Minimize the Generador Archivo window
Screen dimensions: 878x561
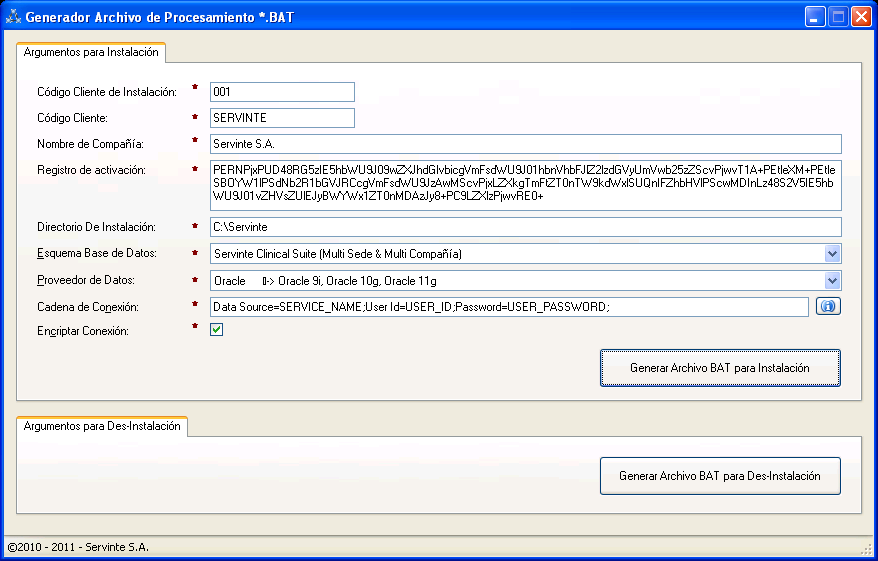pyautogui.click(x=815, y=17)
